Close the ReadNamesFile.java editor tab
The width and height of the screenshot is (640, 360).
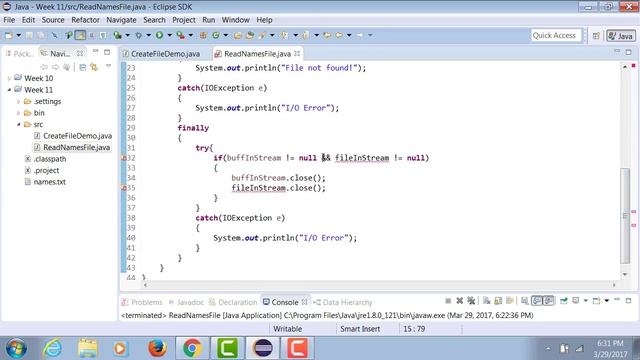pos(297,53)
